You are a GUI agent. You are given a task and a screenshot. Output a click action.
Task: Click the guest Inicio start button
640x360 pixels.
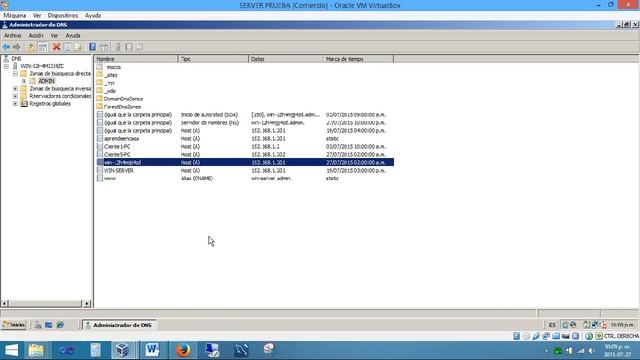point(14,325)
